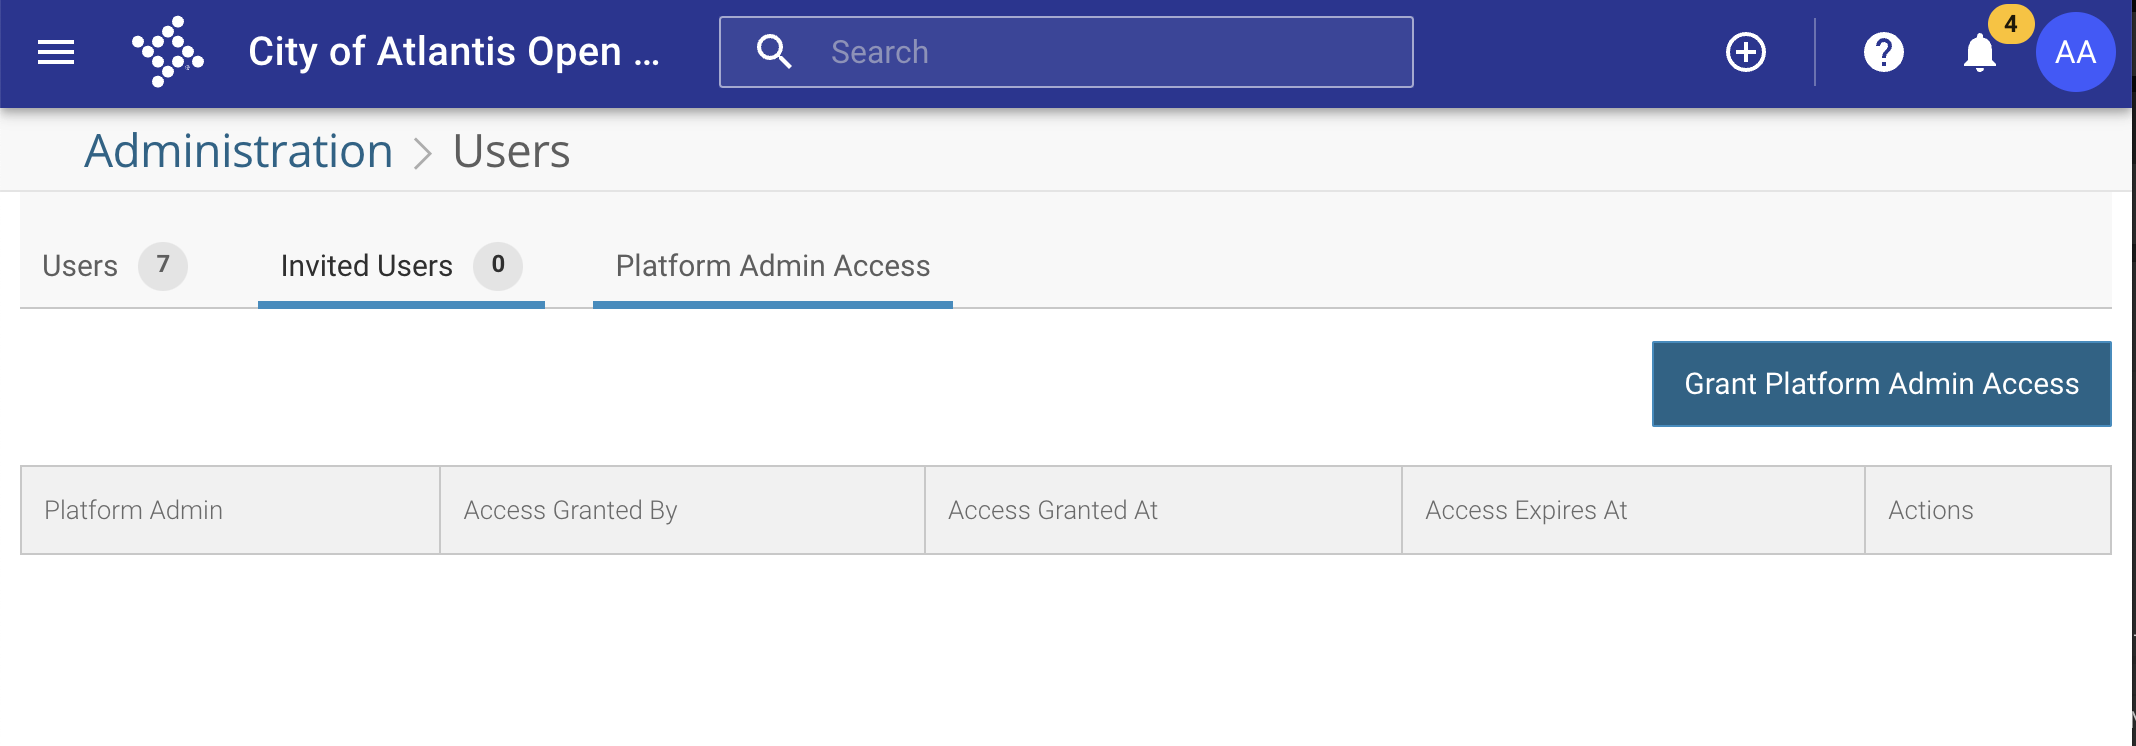The width and height of the screenshot is (2136, 746).
Task: Open the hamburger navigation menu
Action: (x=56, y=52)
